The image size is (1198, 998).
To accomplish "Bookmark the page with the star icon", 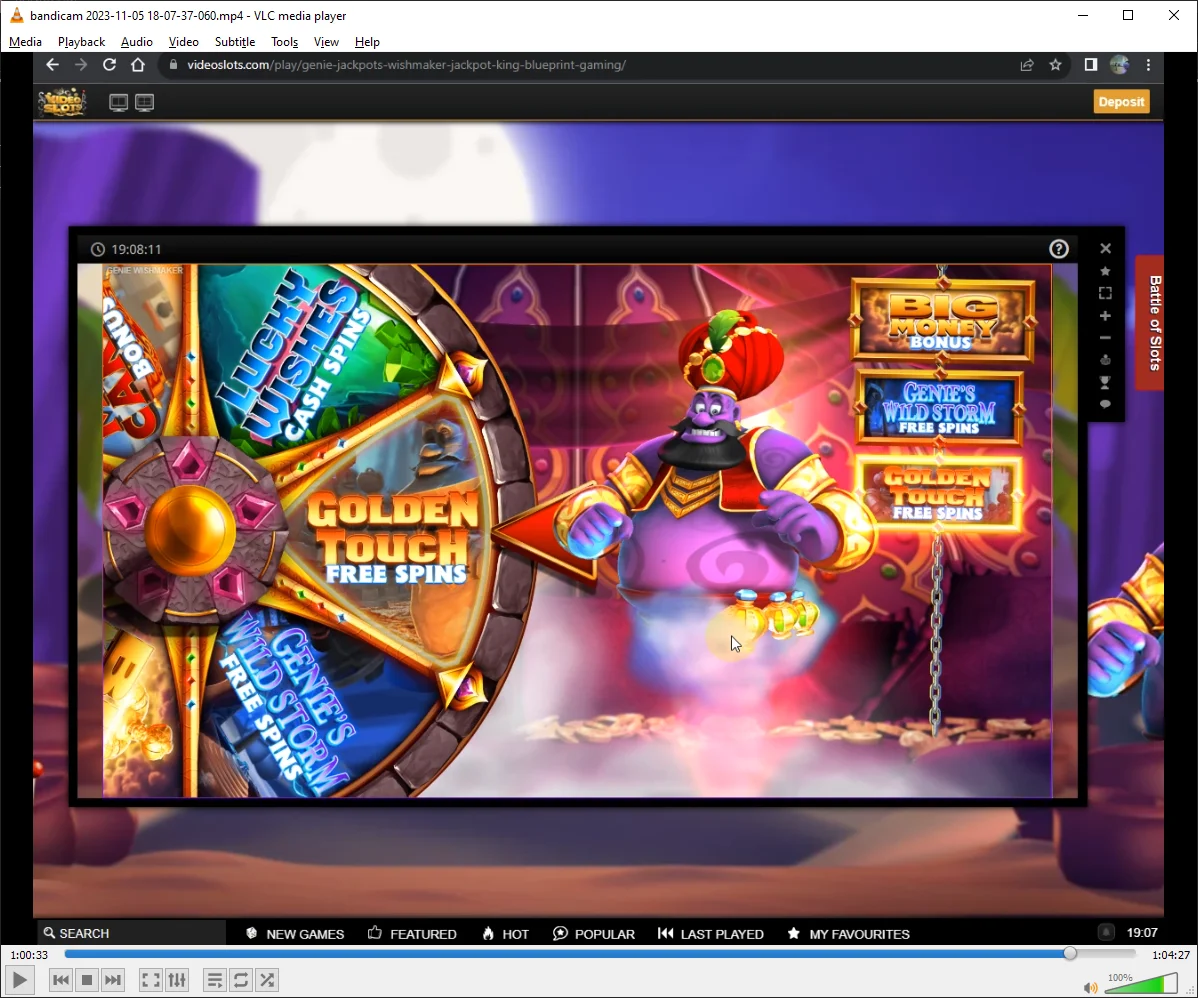I will [1055, 65].
